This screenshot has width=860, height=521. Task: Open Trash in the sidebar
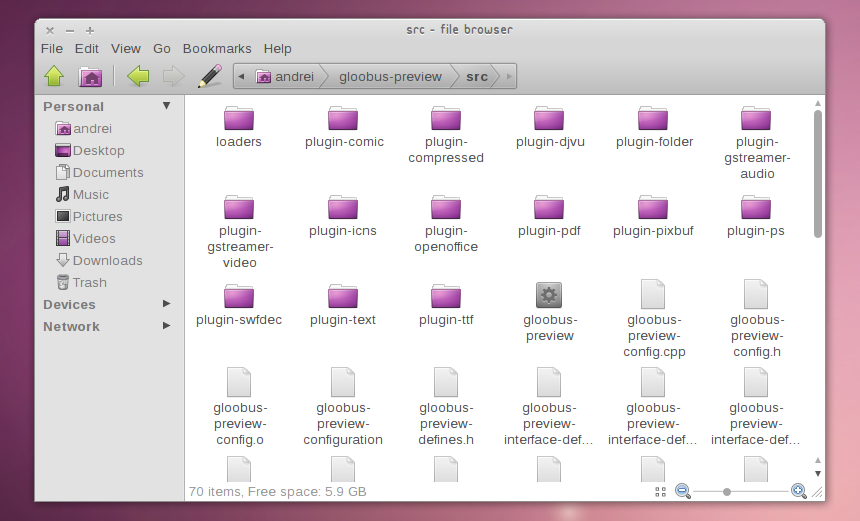82,282
